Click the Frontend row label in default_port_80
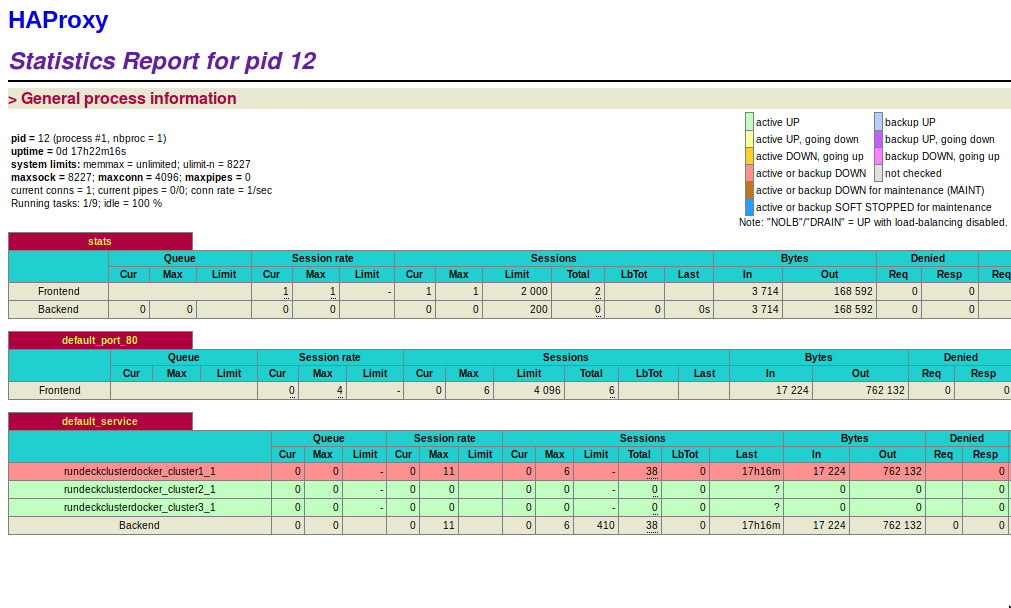This screenshot has width=1011, height=608. click(59, 391)
